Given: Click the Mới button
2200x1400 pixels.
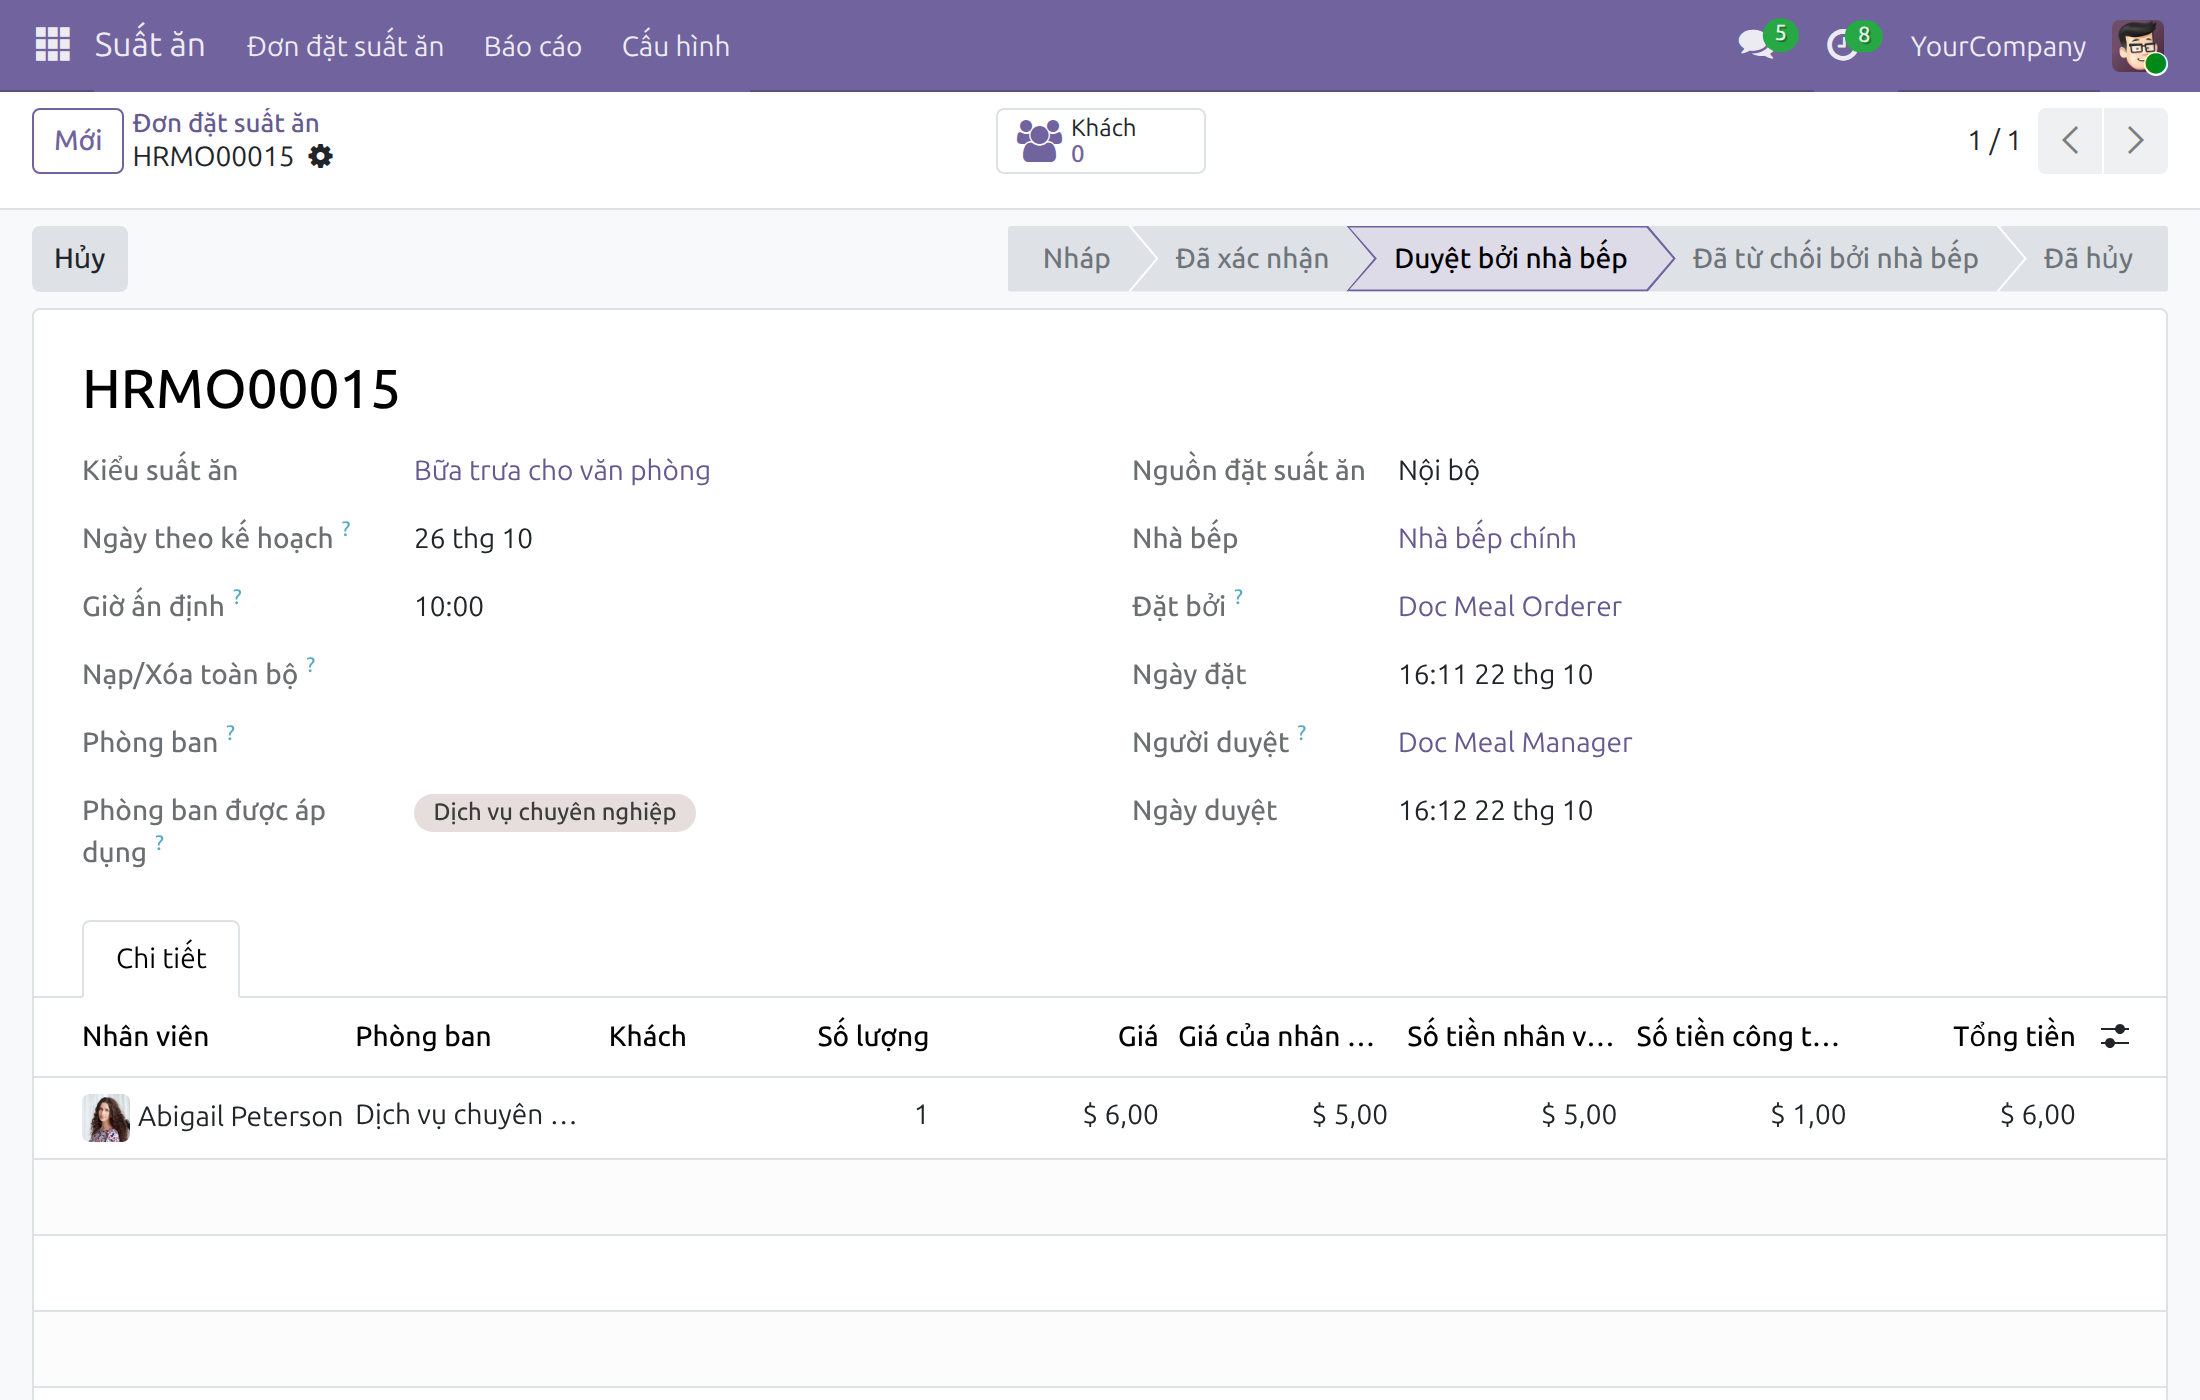Looking at the screenshot, I should 78,141.
